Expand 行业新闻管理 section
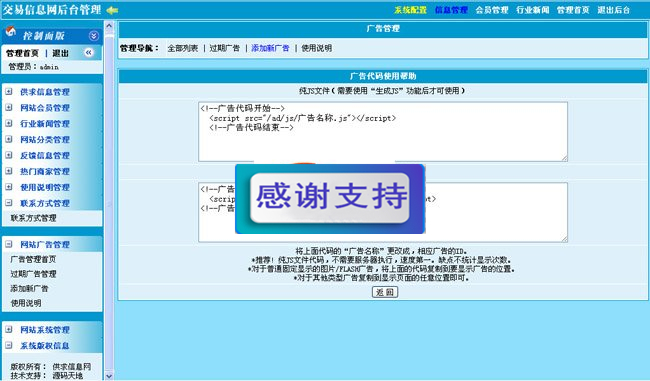 point(9,123)
